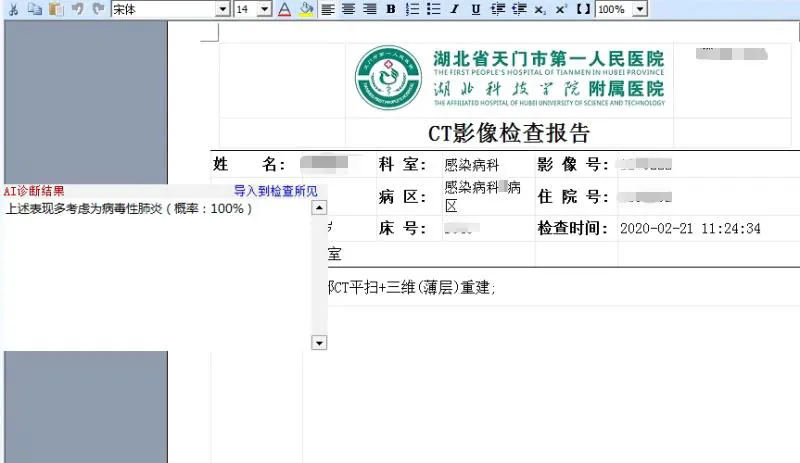
Task: Toggle bold formatting
Action: coord(390,9)
